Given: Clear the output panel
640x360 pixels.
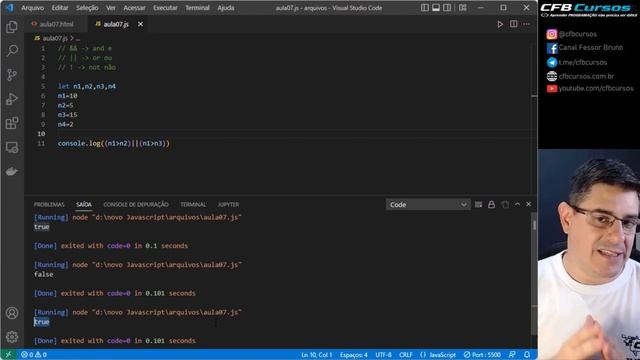Looking at the screenshot, I should tap(478, 204).
